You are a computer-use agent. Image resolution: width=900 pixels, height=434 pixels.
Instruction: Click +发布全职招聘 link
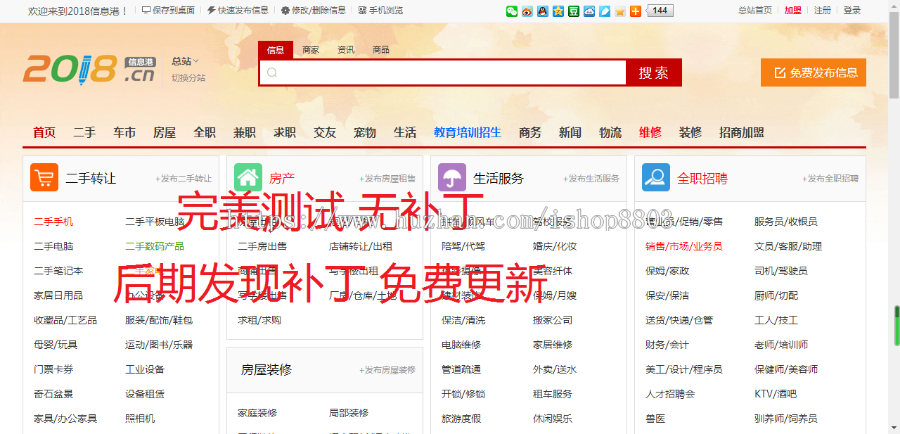coord(830,179)
